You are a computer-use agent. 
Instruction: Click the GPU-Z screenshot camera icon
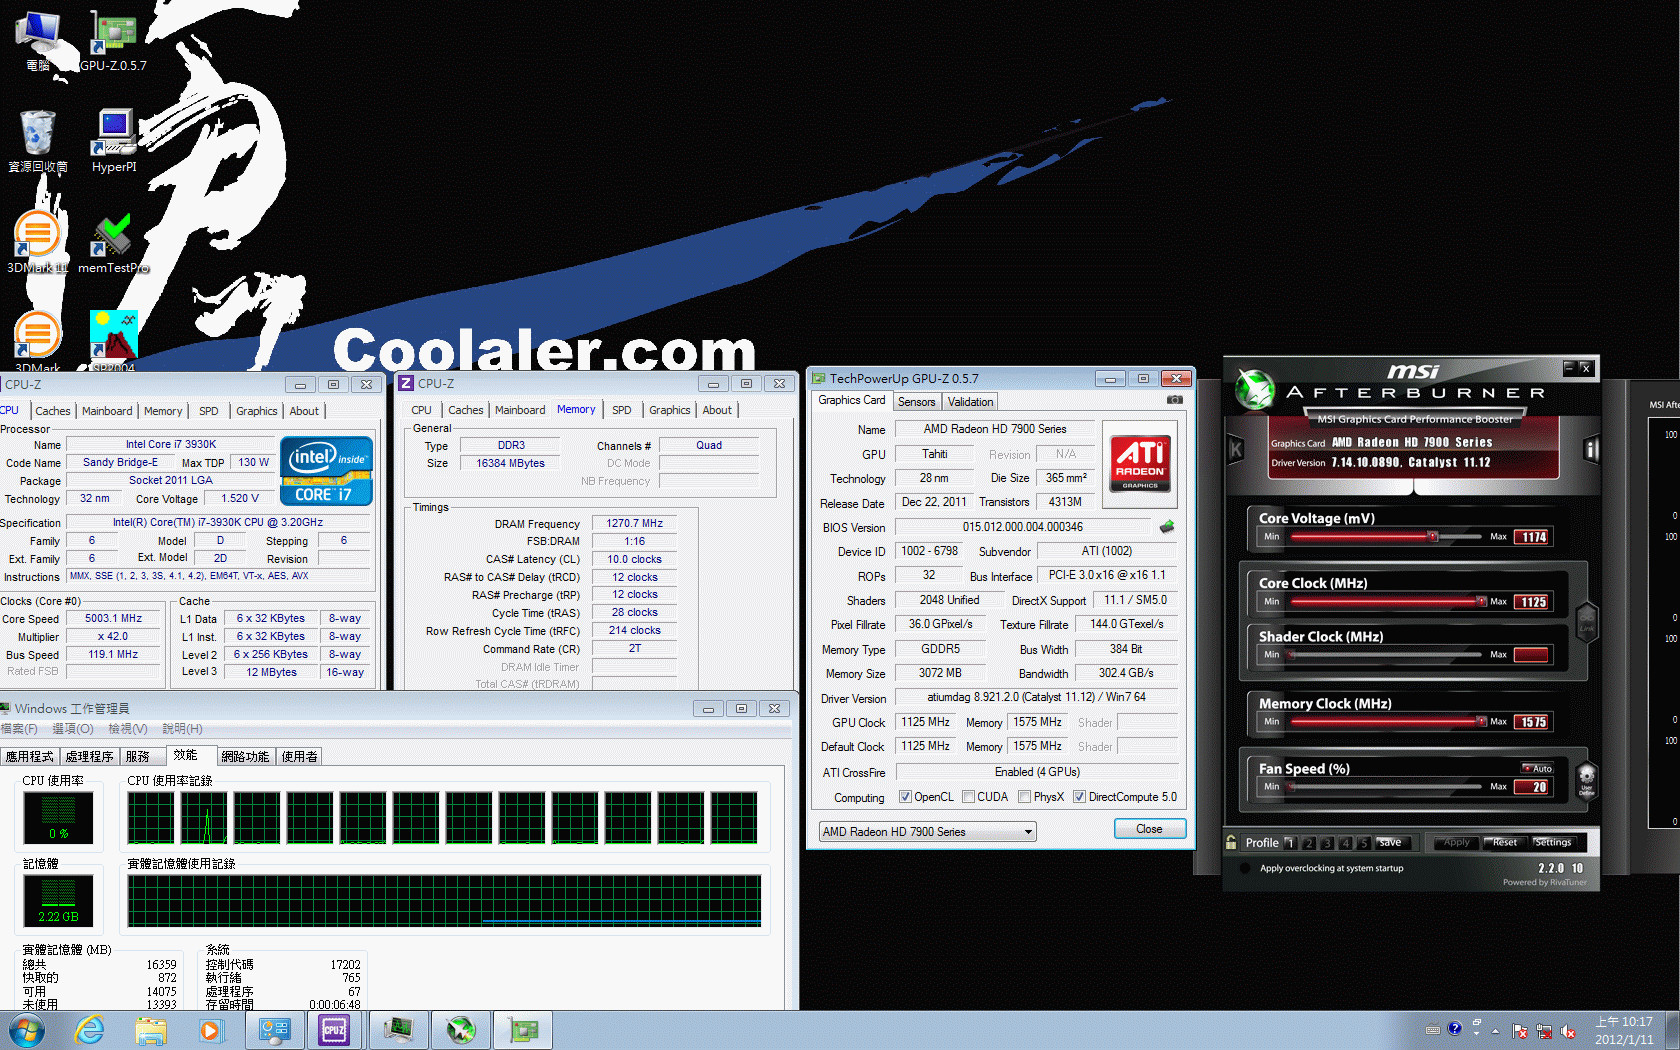1174,400
